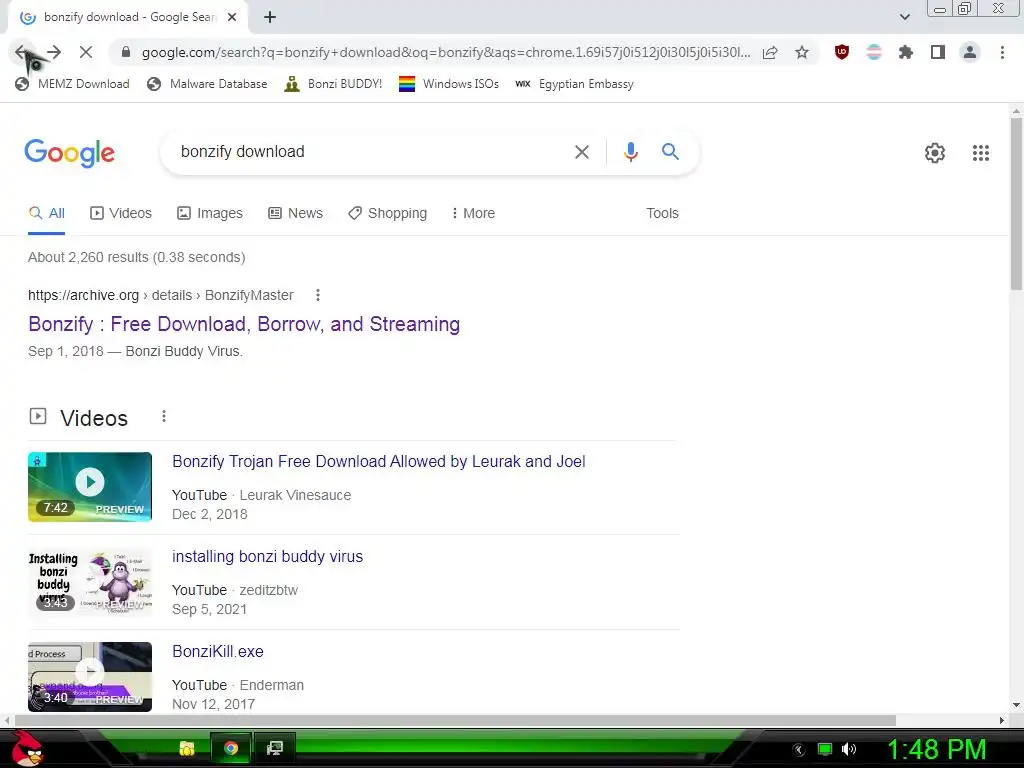Open Bonzify Trojan Free Download video link
Viewport: 1024px width, 768px height.
click(x=379, y=462)
